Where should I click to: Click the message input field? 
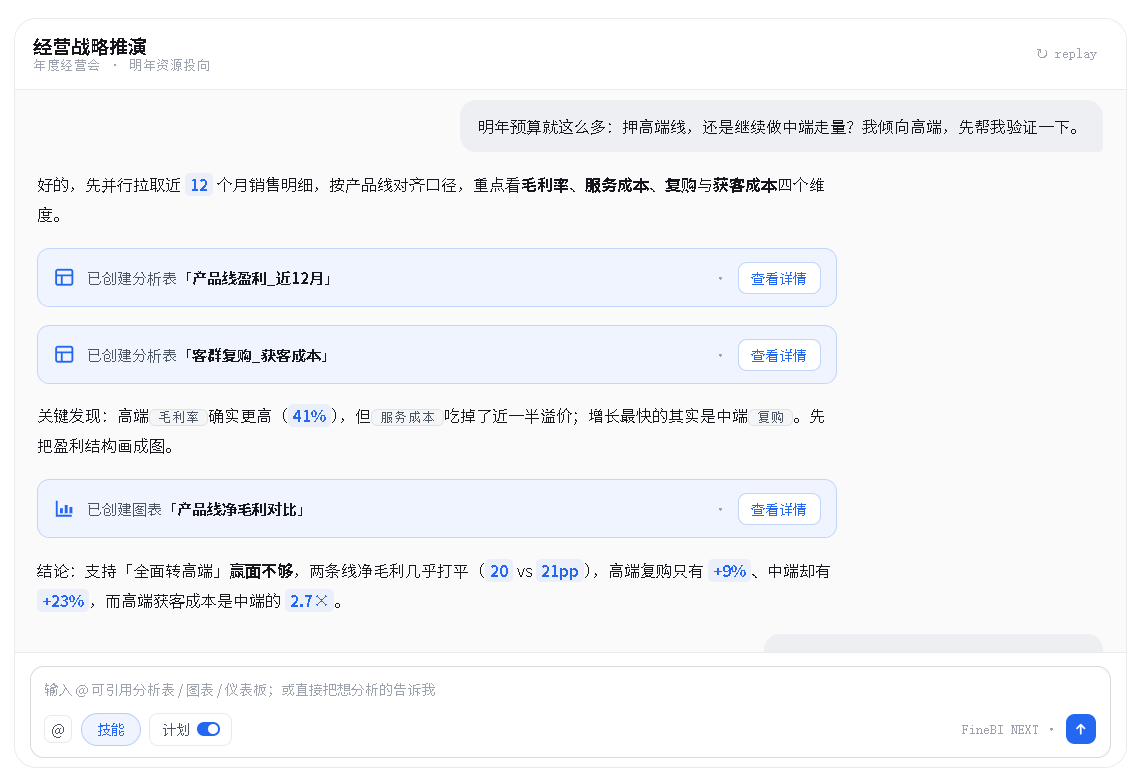[570, 690]
